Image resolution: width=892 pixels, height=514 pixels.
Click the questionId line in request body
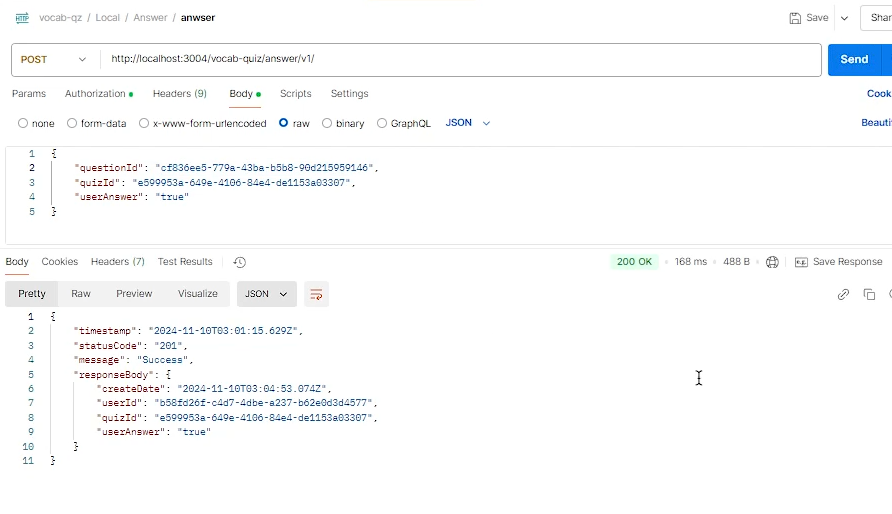point(226,168)
